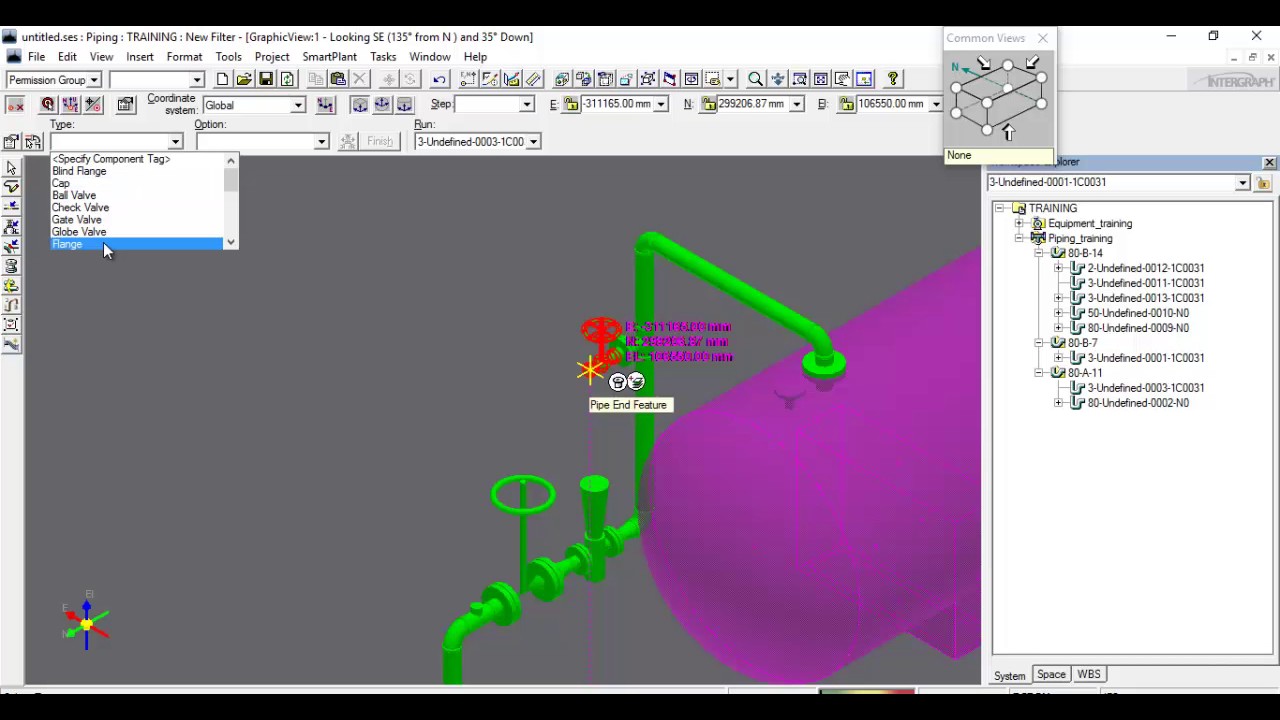Image resolution: width=1280 pixels, height=720 pixels.
Task: Select 80-Undefined-0002-N0 in the tree
Action: tap(1138, 403)
